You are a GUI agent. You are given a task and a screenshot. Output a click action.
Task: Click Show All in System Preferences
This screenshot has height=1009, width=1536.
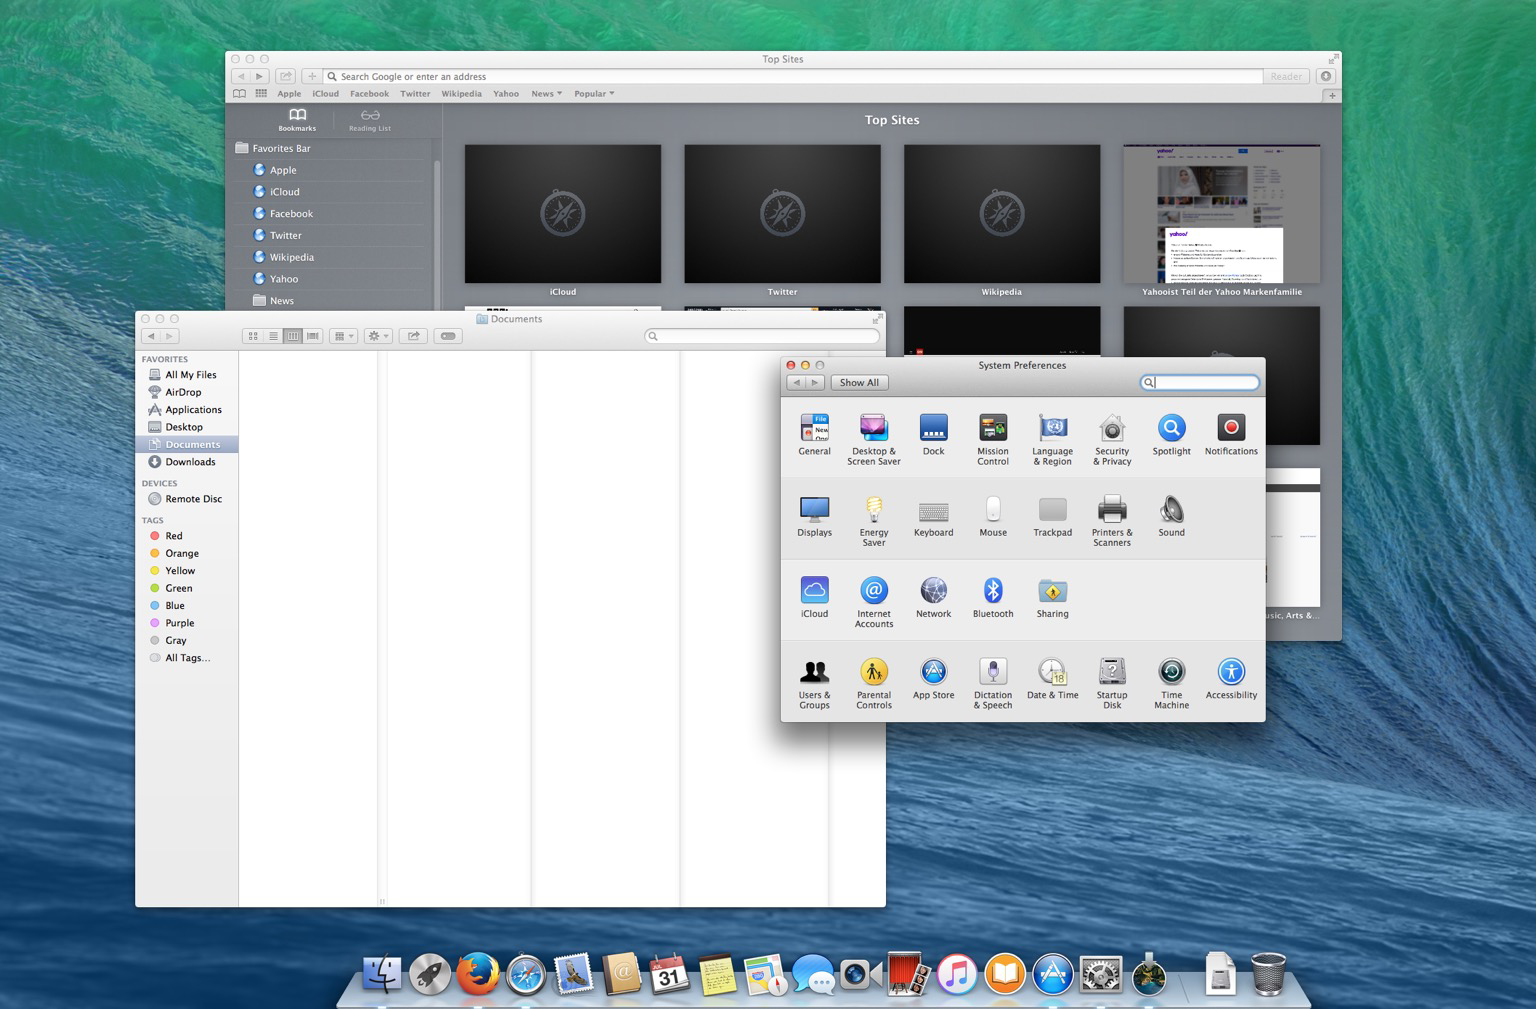click(x=859, y=383)
